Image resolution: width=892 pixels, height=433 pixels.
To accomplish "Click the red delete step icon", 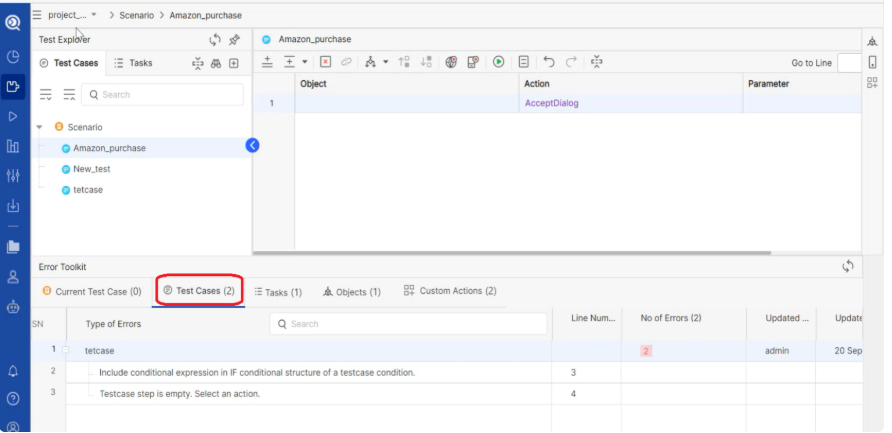I will pyautogui.click(x=325, y=62).
